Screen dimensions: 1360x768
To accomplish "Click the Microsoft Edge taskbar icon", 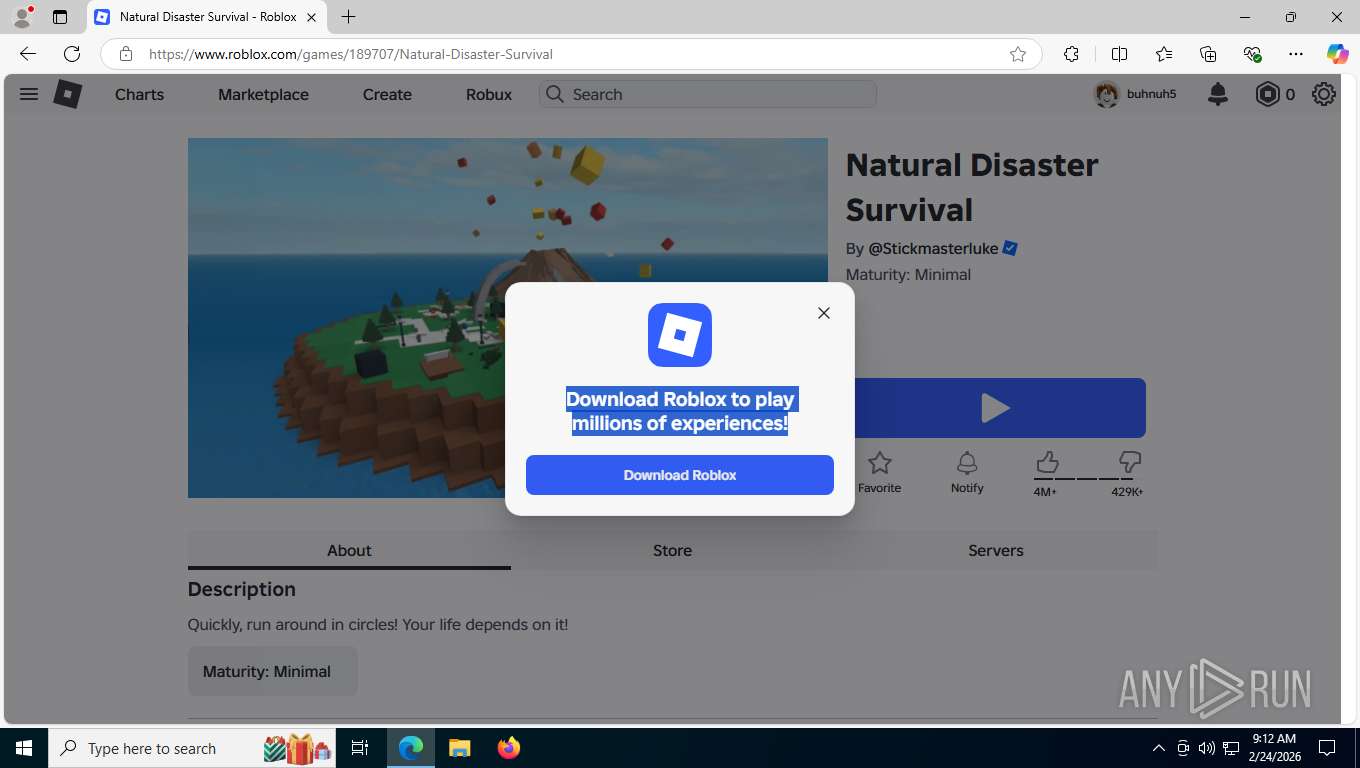I will [411, 748].
